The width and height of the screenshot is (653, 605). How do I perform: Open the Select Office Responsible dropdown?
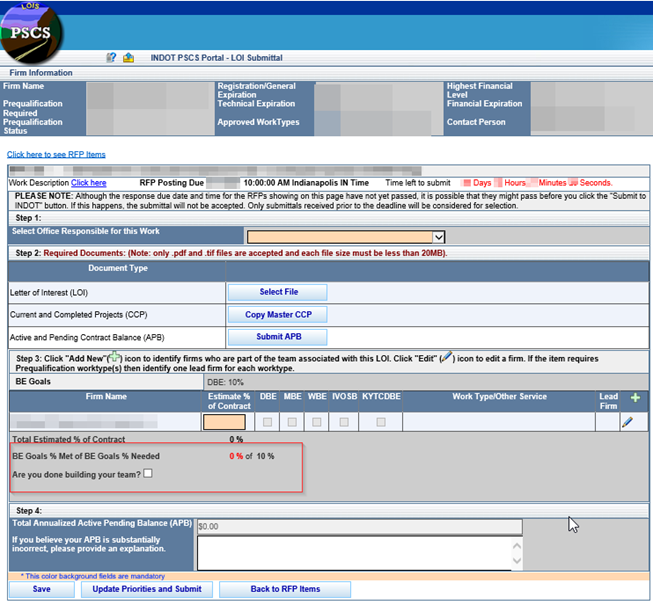[x=346, y=237]
